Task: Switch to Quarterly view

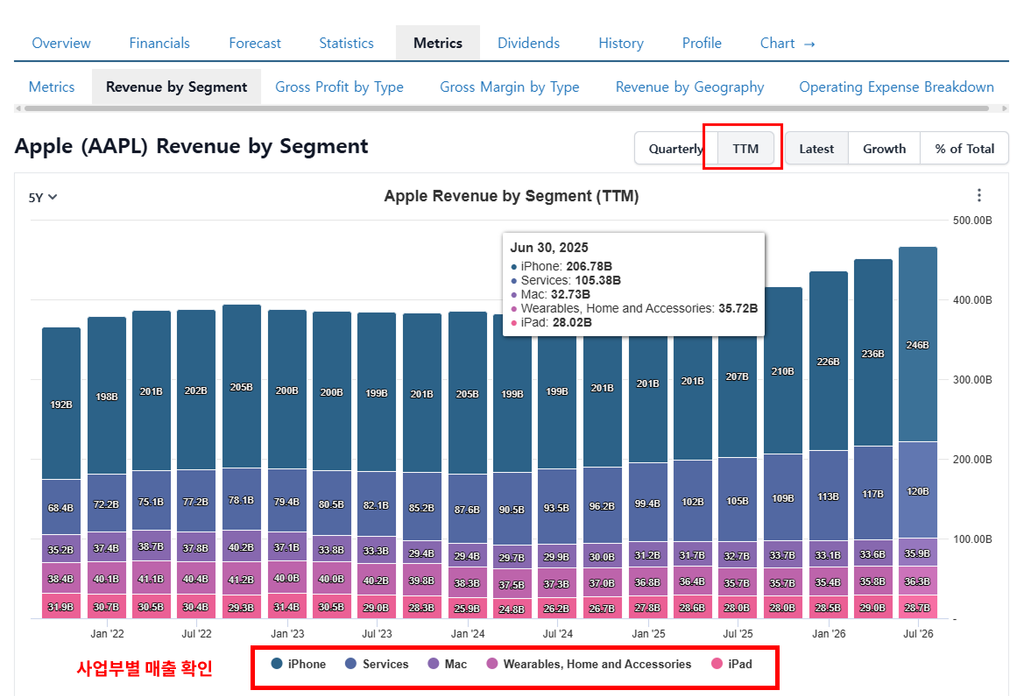Action: click(x=676, y=149)
